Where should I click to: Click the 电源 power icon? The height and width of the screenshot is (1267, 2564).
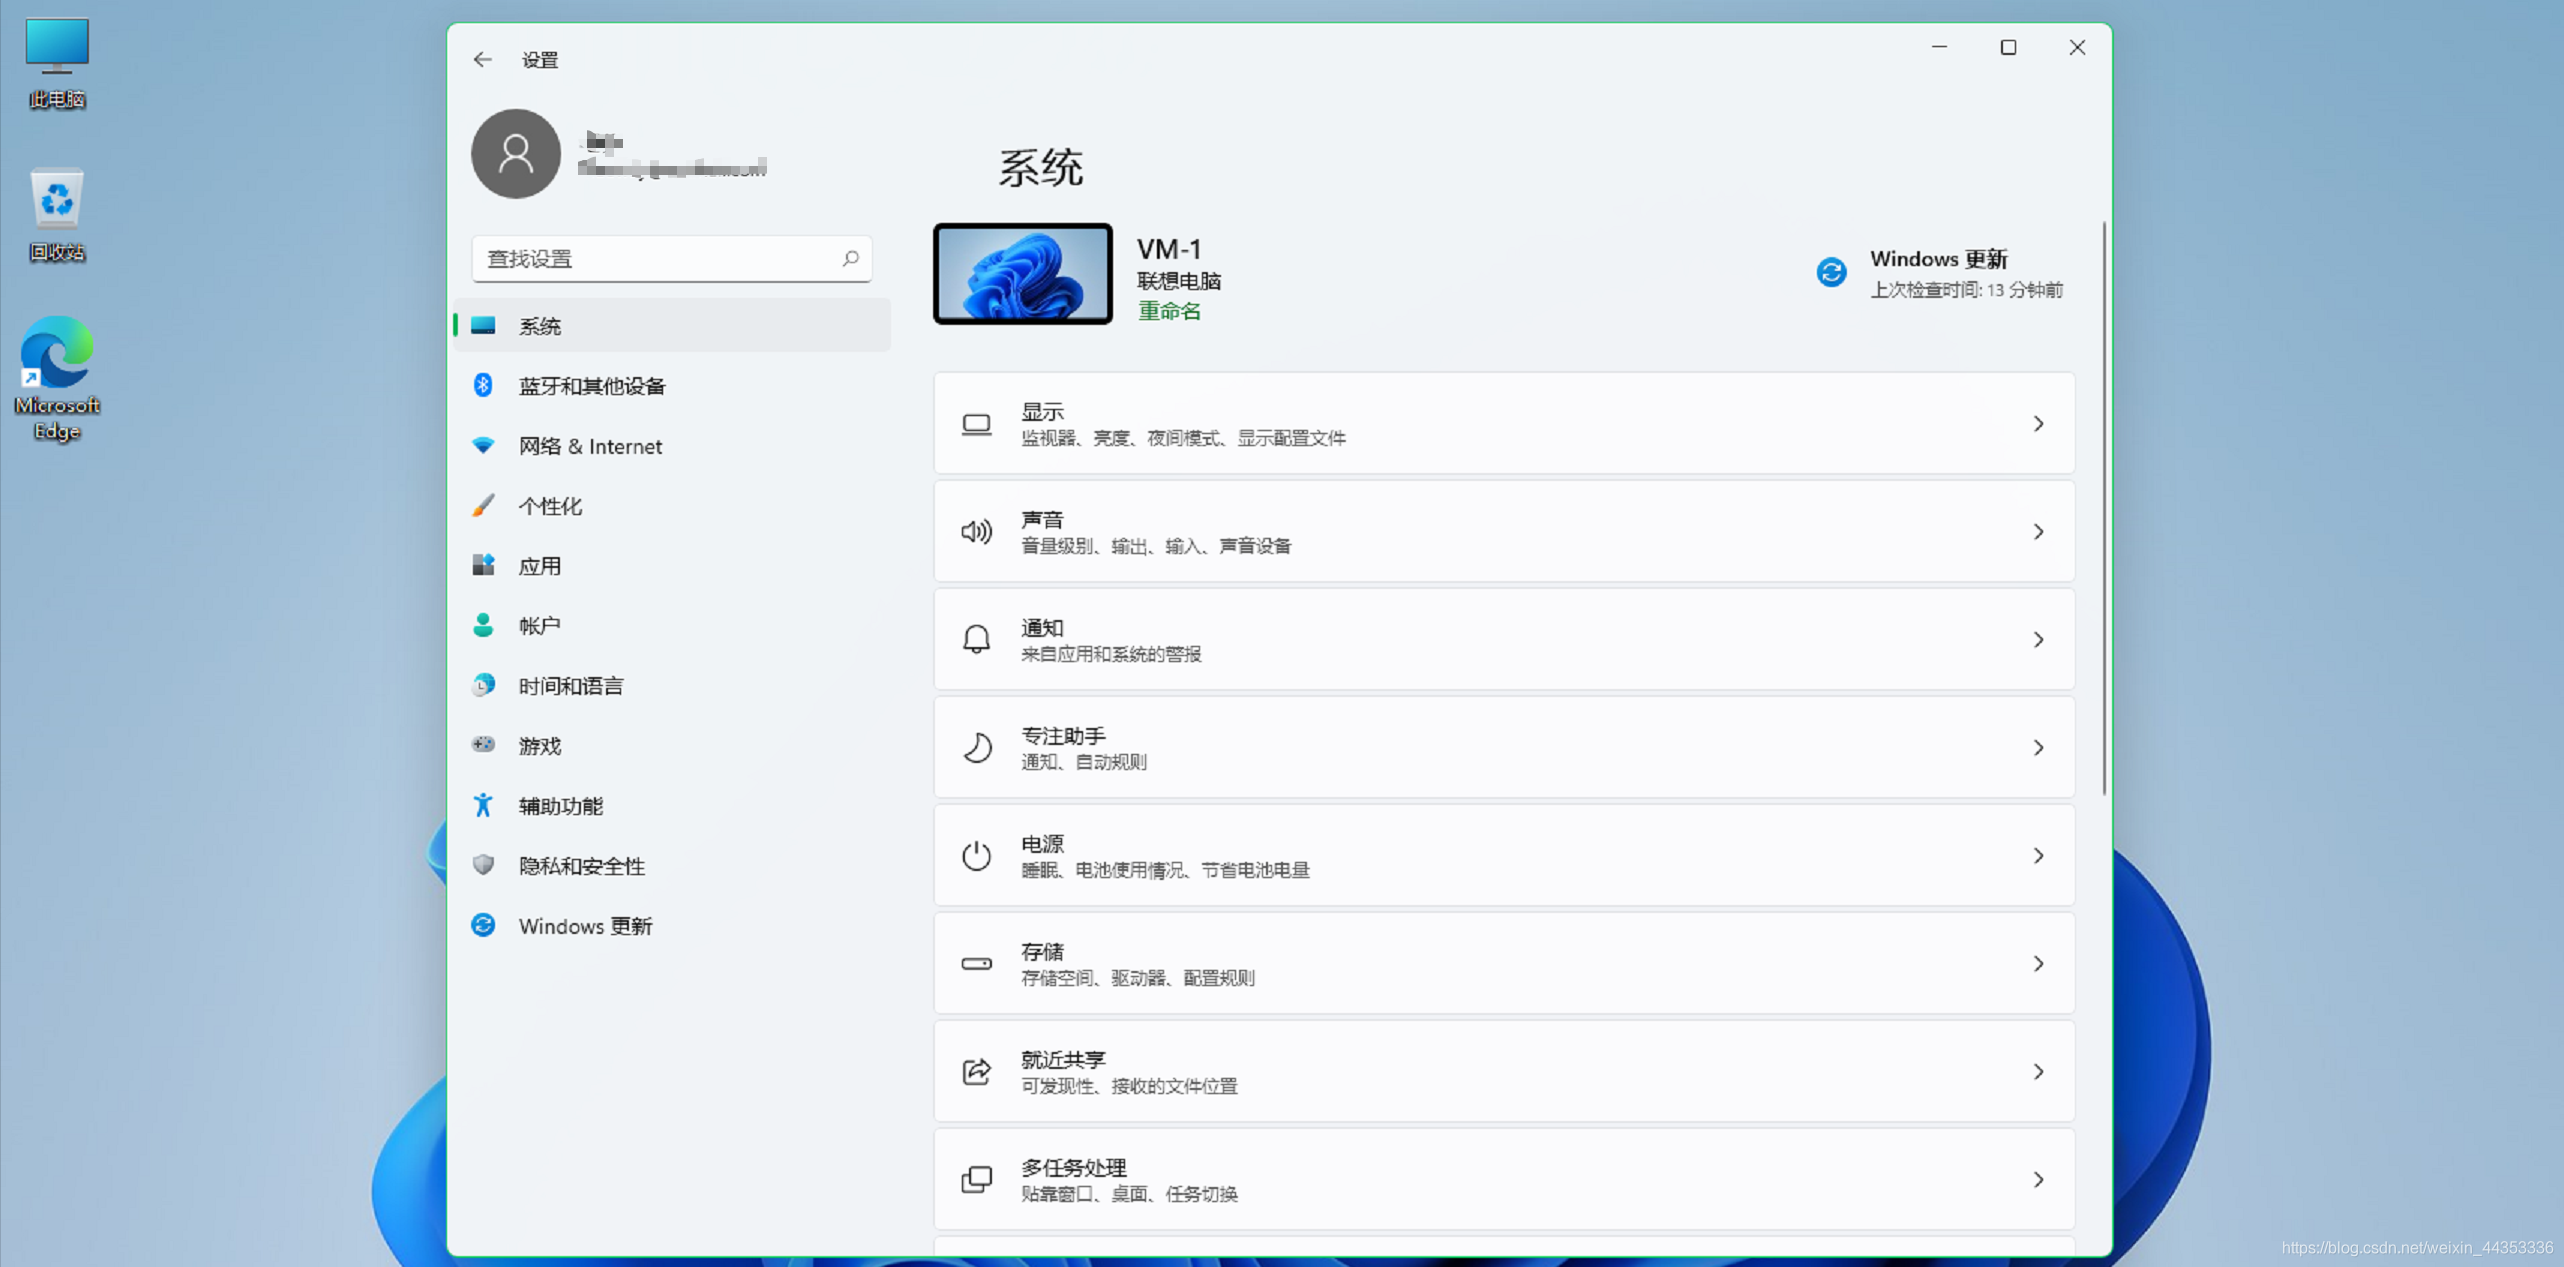pyautogui.click(x=976, y=856)
